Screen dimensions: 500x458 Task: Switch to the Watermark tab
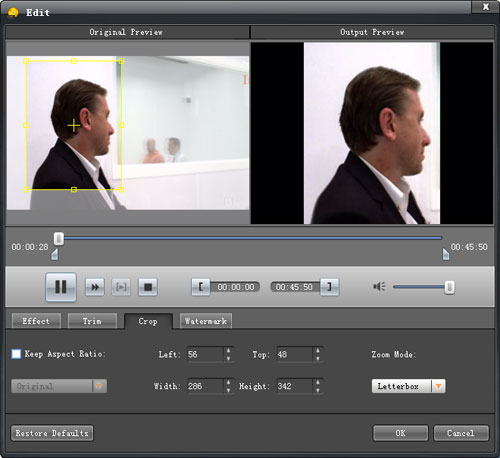pyautogui.click(x=206, y=321)
